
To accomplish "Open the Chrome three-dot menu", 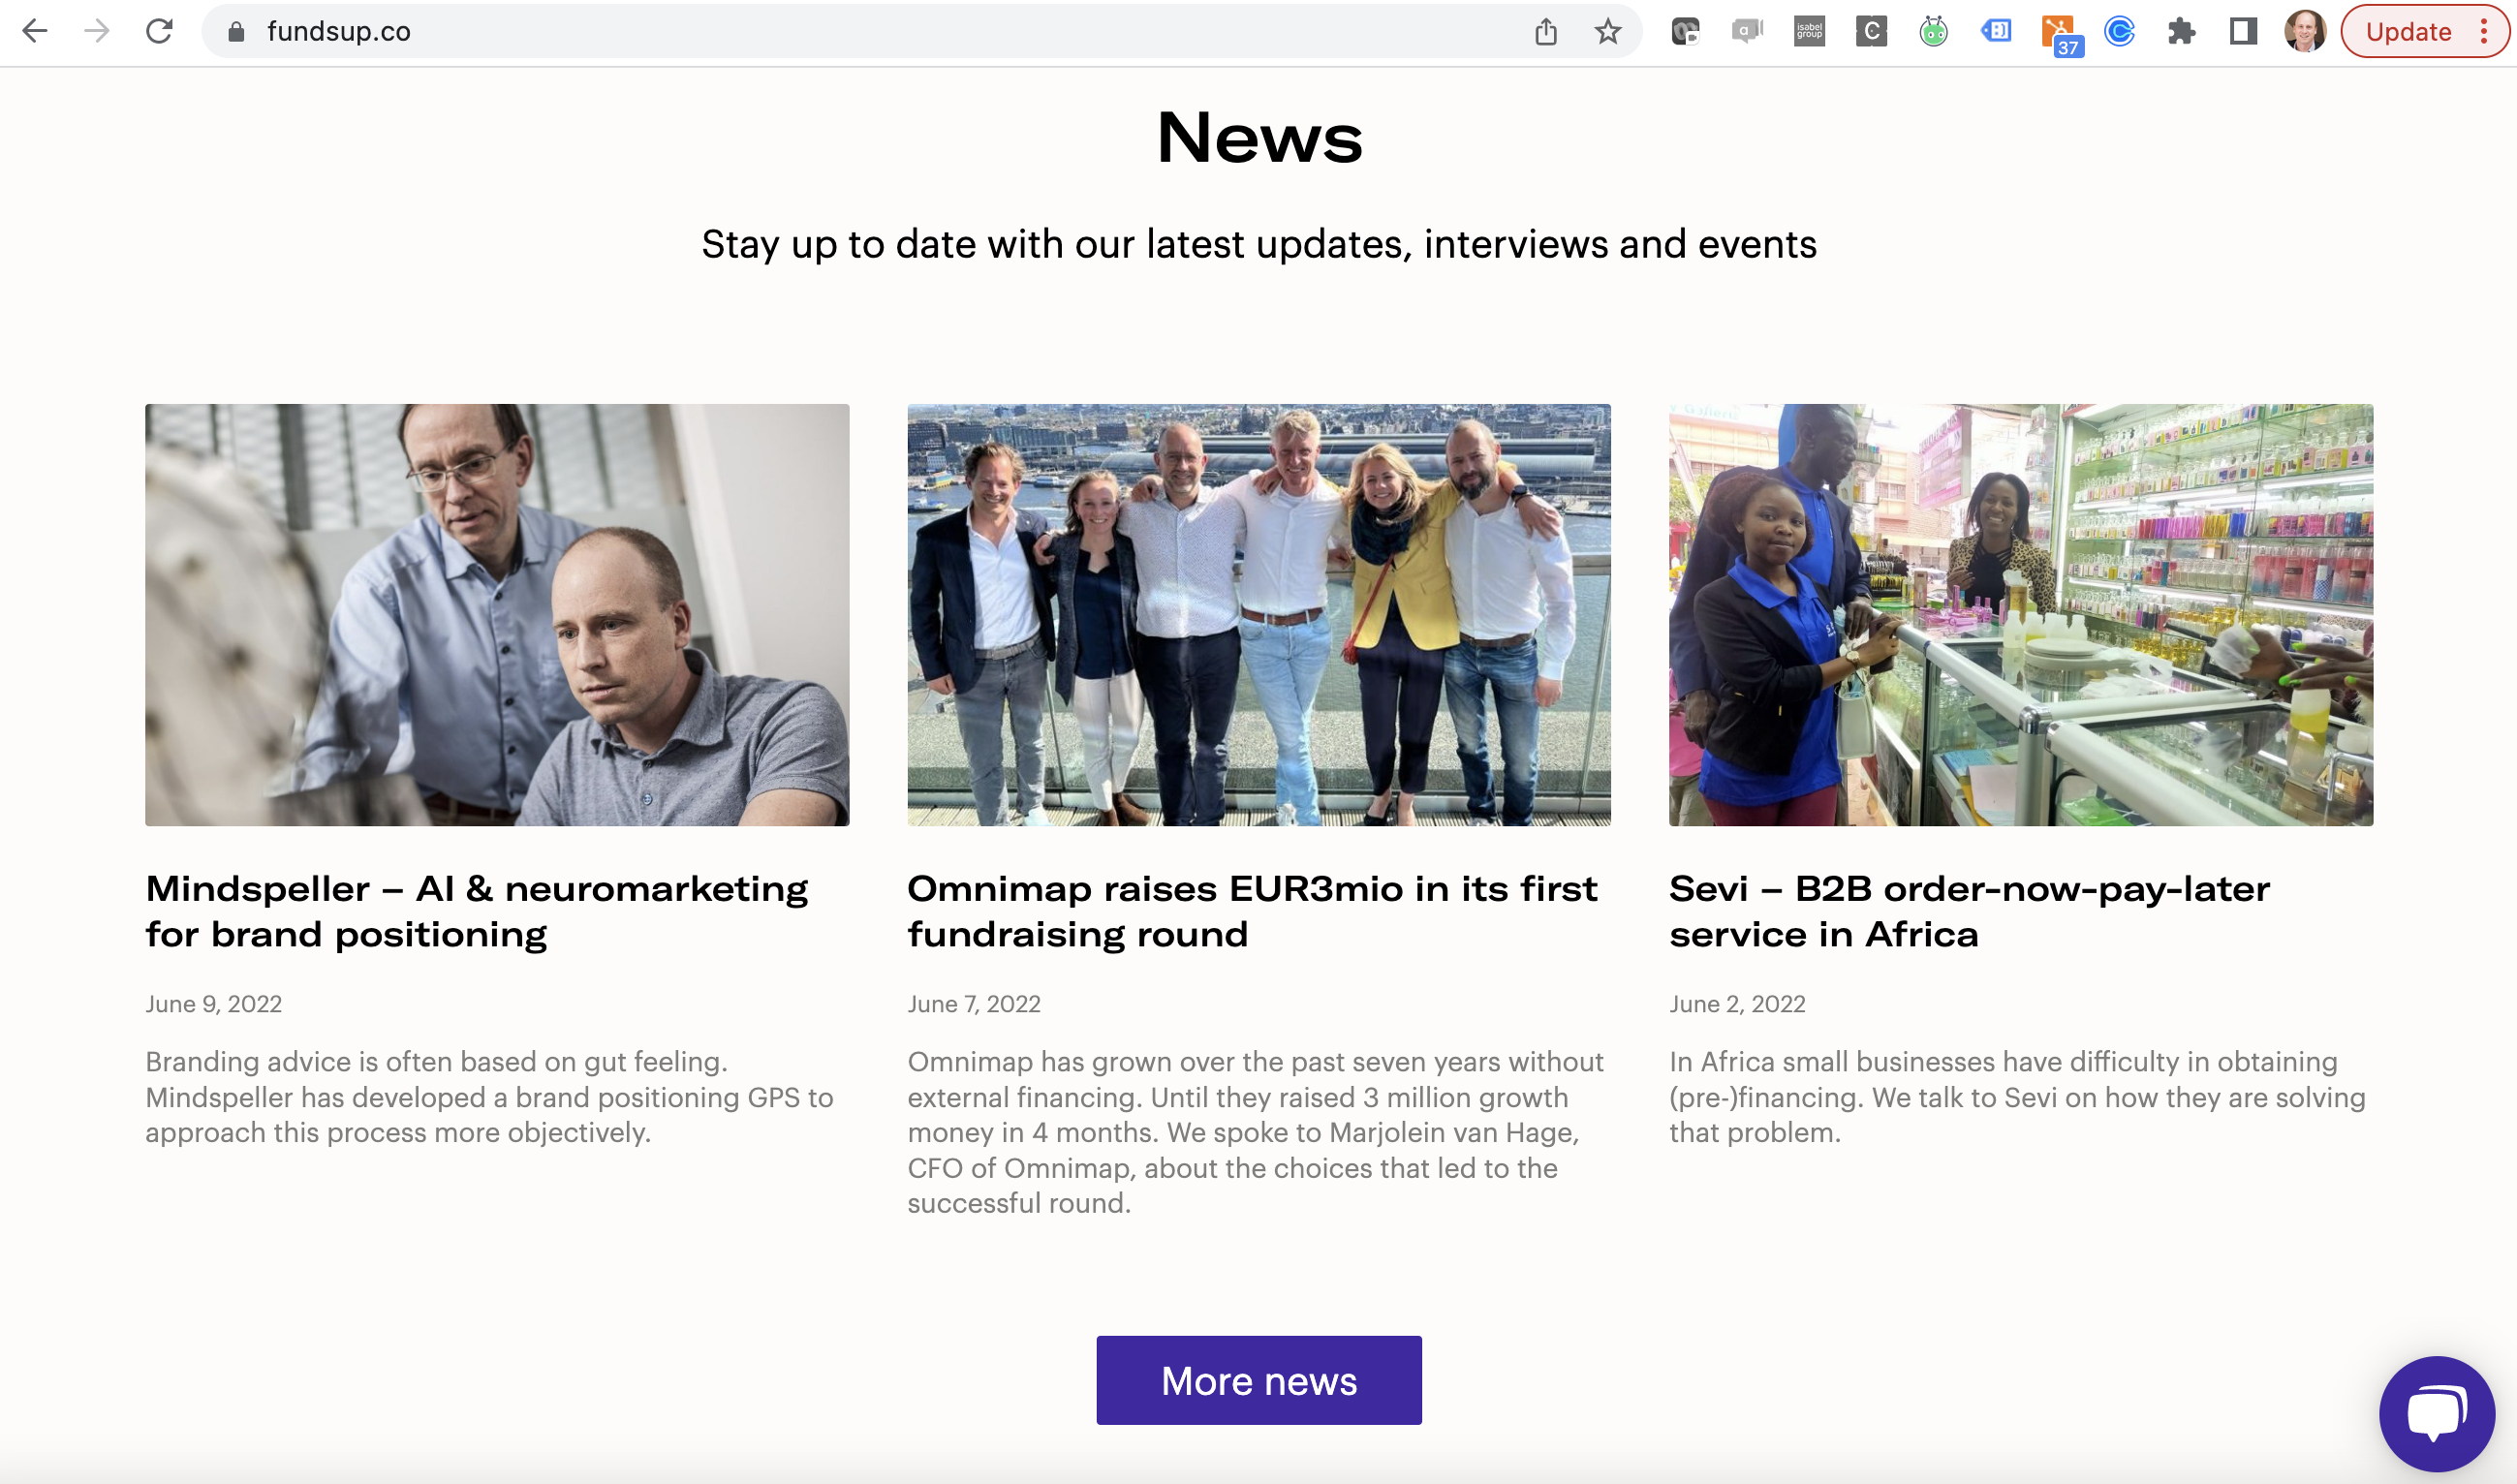I will click(2484, 31).
